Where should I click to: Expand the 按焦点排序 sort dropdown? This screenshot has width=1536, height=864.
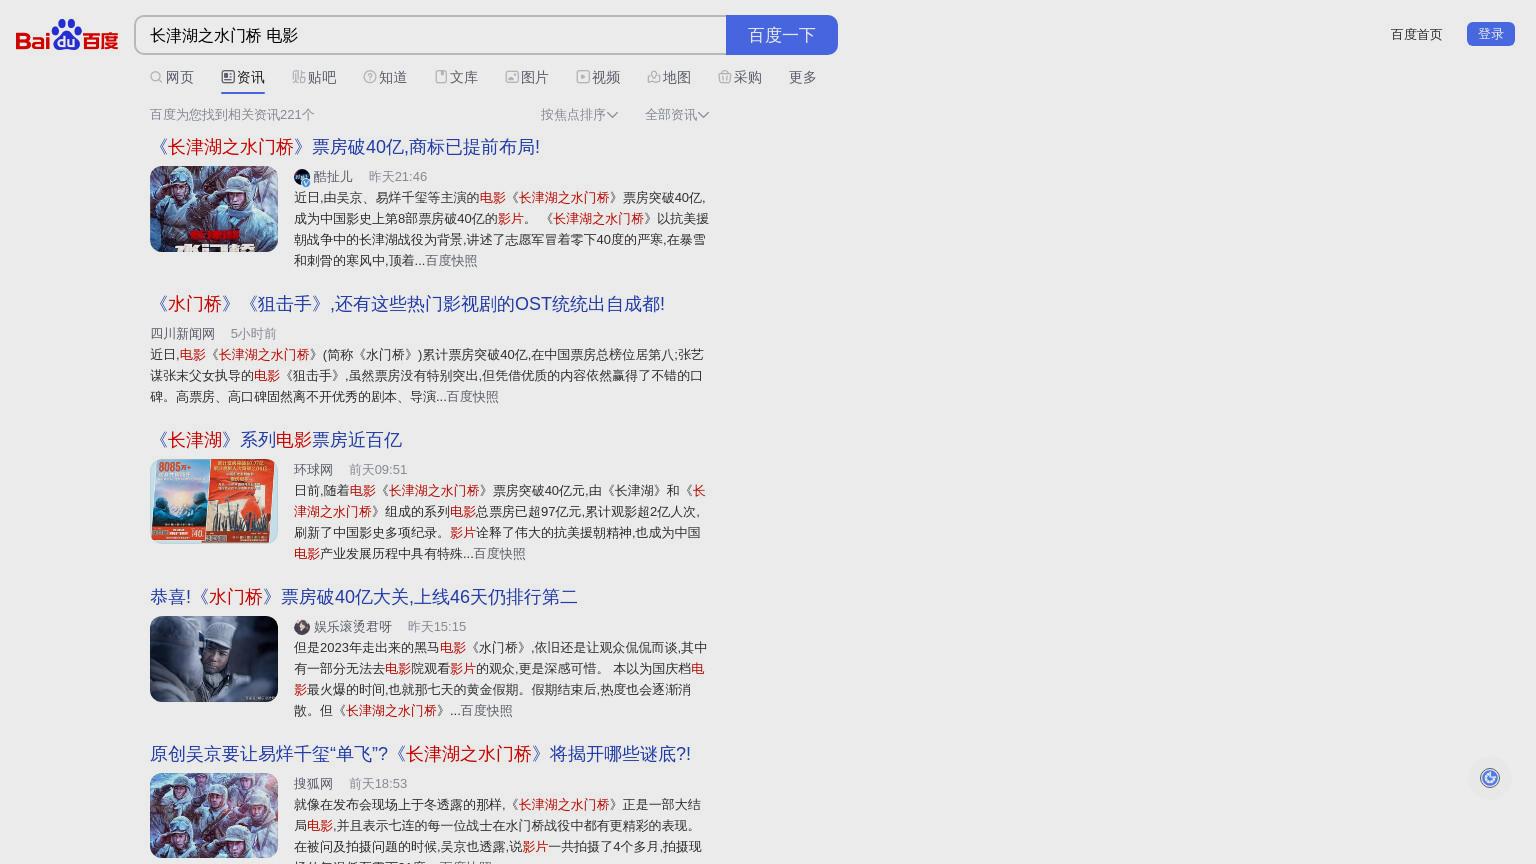pos(579,114)
